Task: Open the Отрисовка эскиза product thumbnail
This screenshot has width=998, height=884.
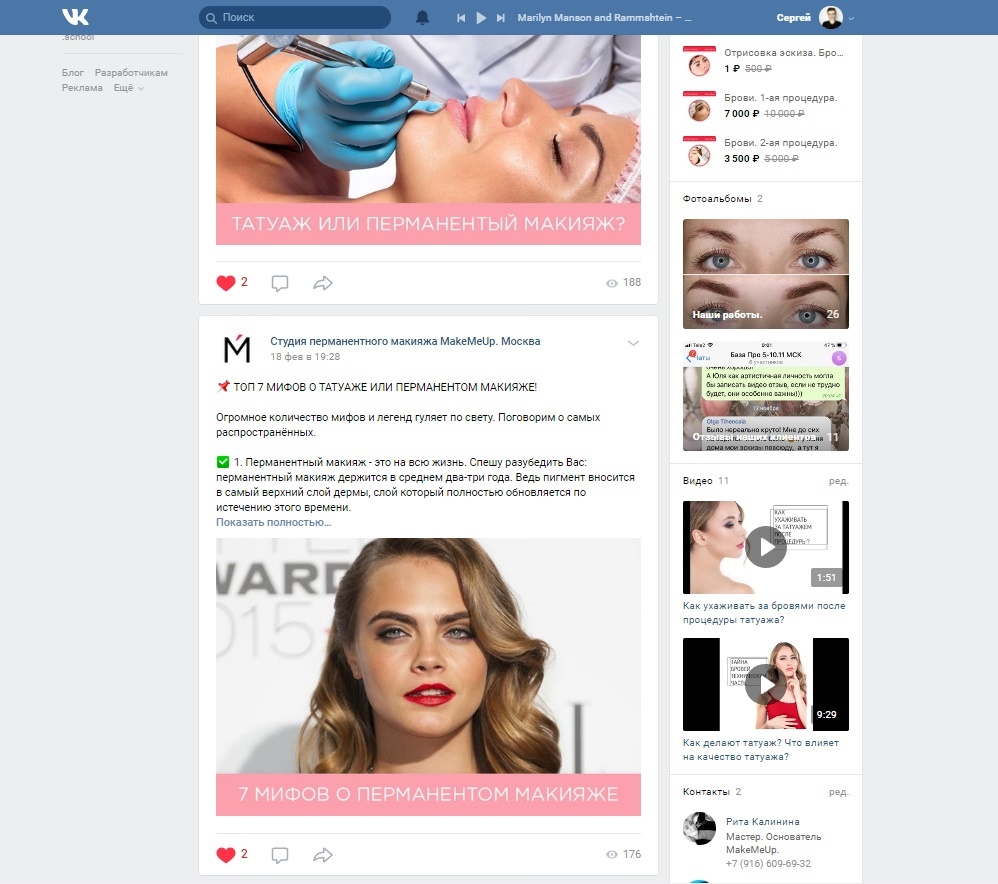Action: (699, 62)
